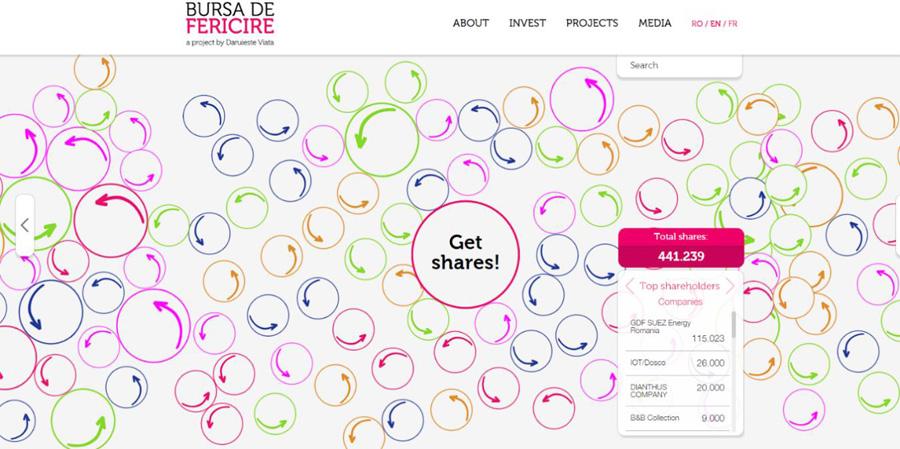Switch language to FR

click(733, 24)
